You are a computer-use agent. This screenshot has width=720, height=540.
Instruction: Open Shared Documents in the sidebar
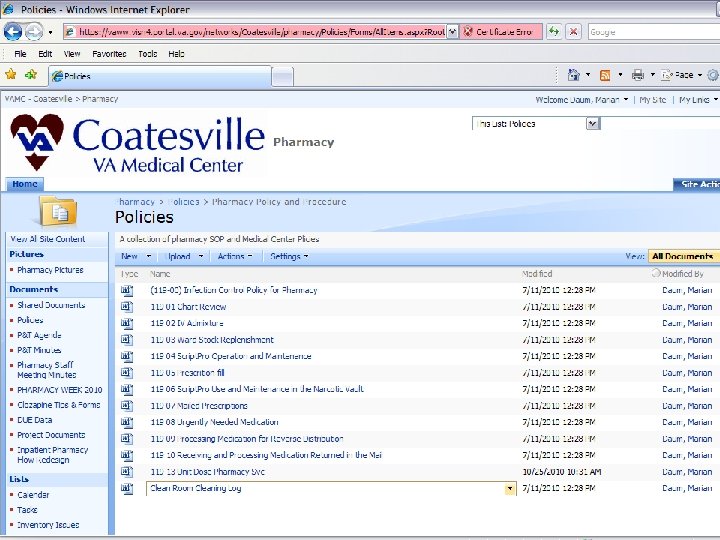pos(51,305)
